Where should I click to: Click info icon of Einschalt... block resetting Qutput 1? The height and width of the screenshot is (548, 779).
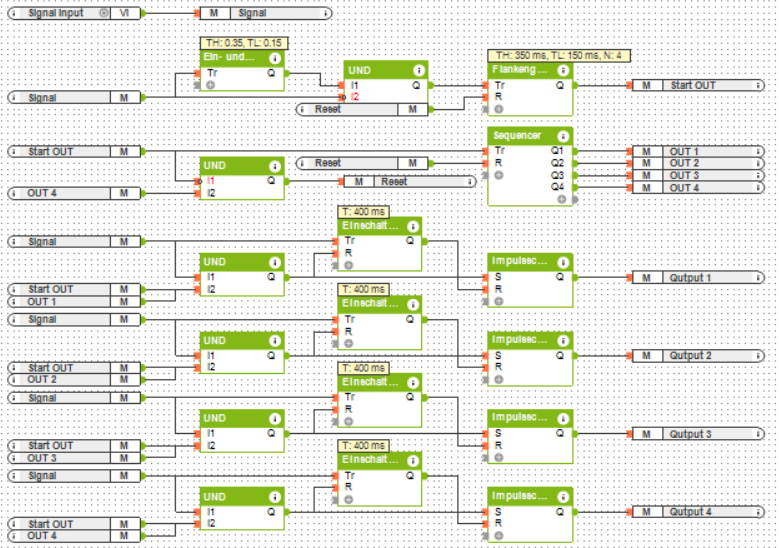point(413,227)
